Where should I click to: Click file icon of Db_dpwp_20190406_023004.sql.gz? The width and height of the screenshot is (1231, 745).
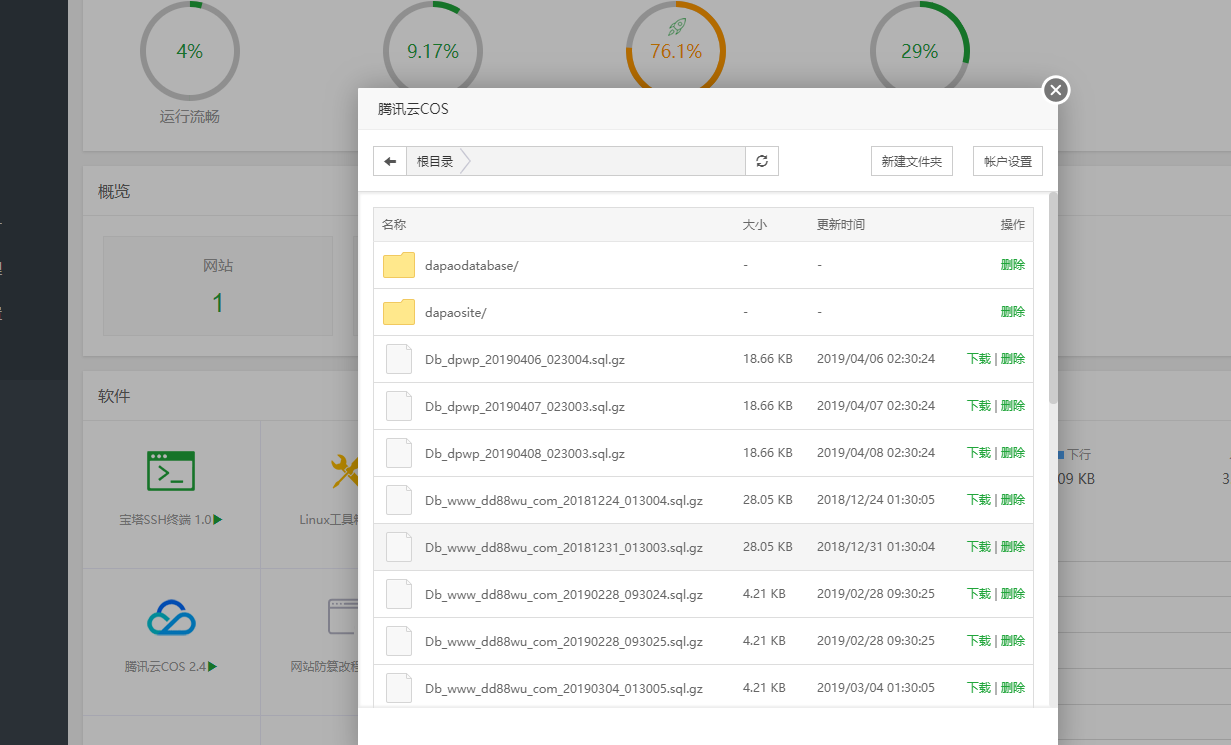point(399,359)
